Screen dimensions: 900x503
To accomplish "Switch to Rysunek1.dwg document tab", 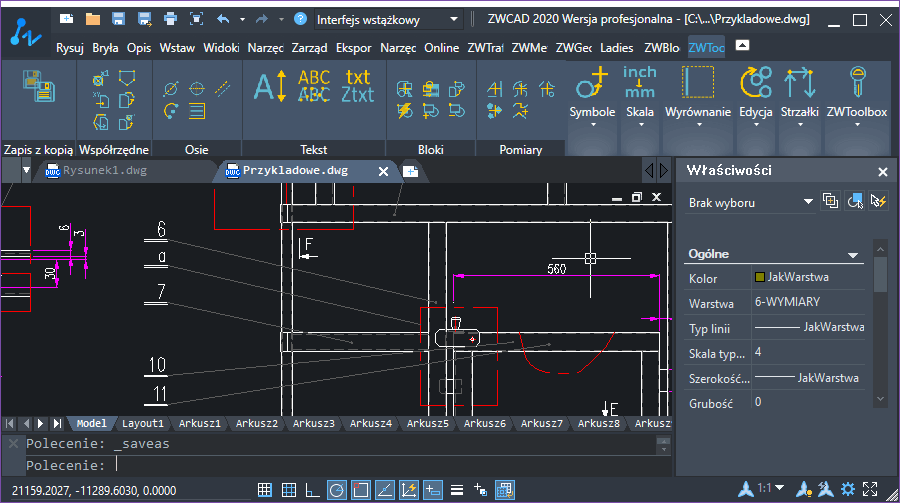I will [x=104, y=171].
